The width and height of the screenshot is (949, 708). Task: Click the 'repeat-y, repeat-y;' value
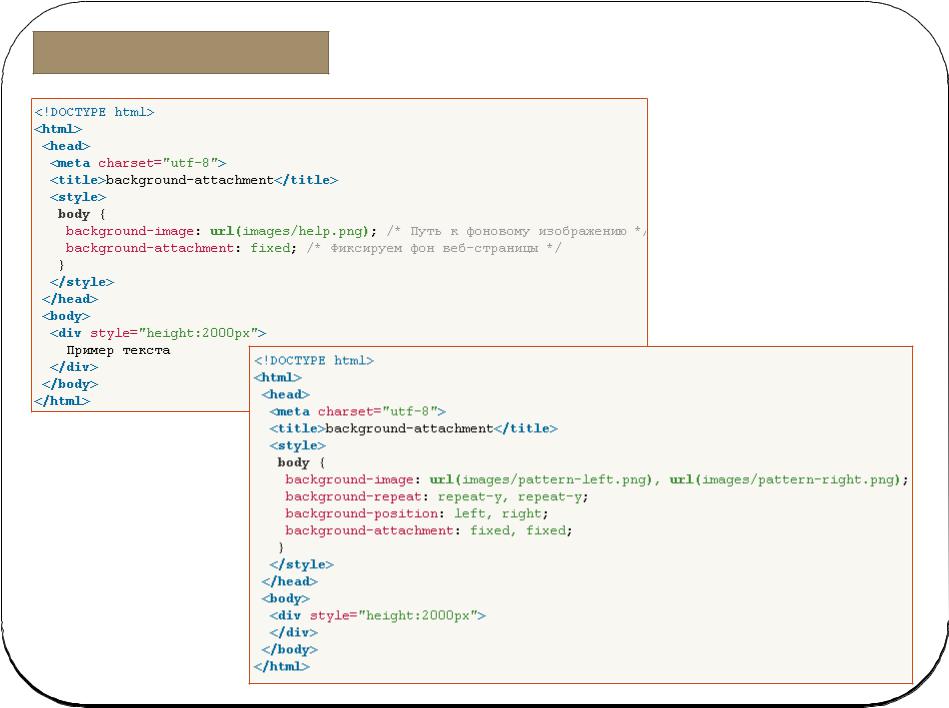tap(513, 497)
